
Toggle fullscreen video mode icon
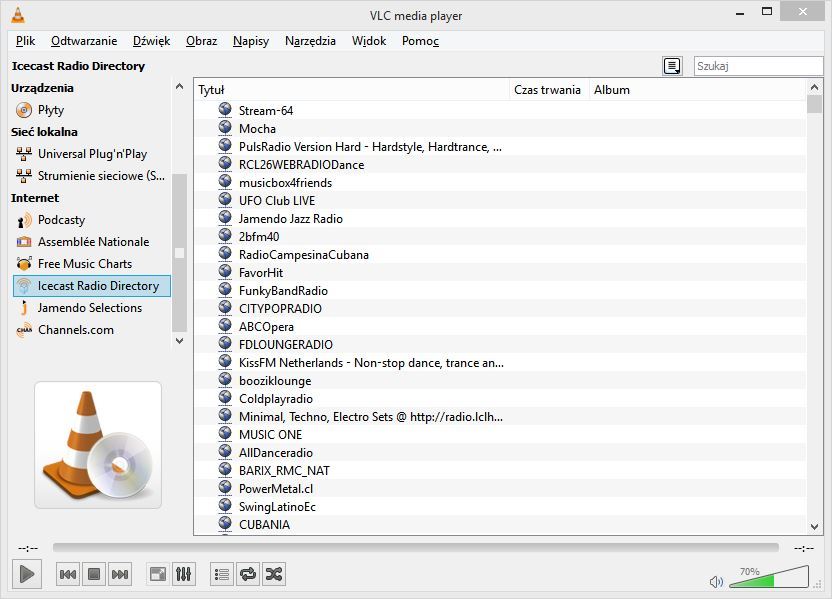pyautogui.click(x=158, y=574)
